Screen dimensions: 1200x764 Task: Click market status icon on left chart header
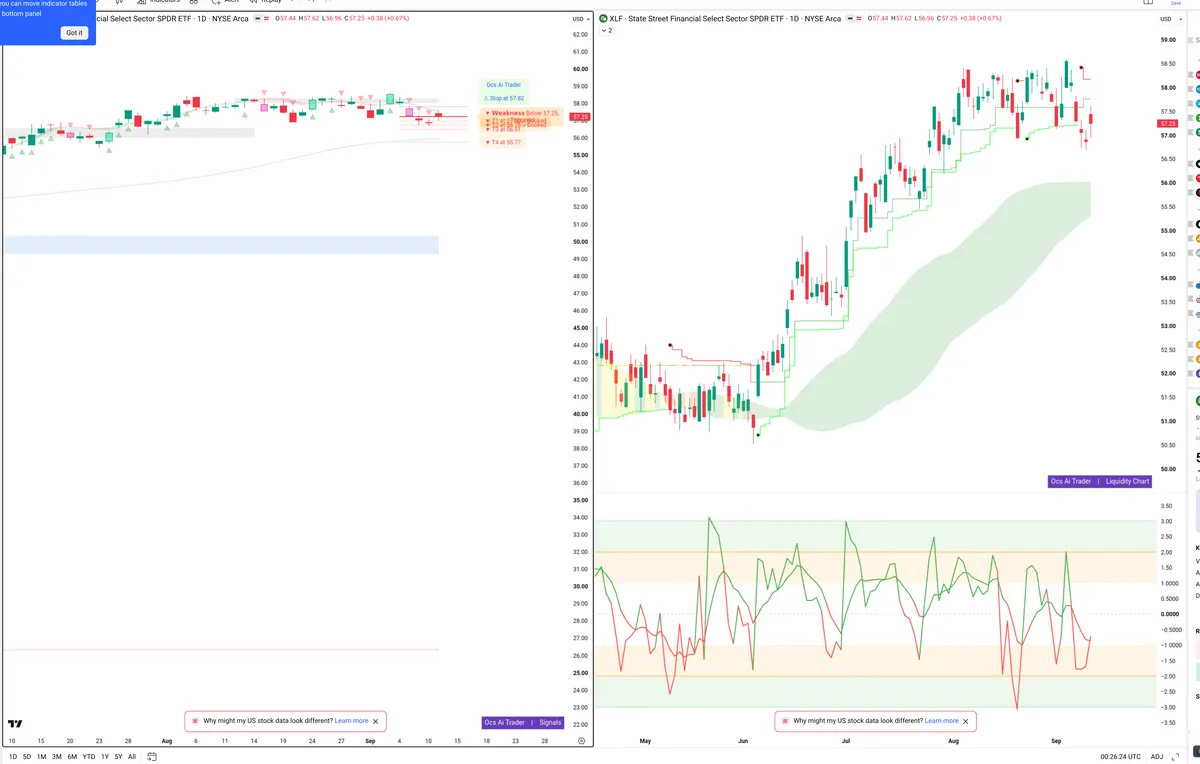coord(259,19)
